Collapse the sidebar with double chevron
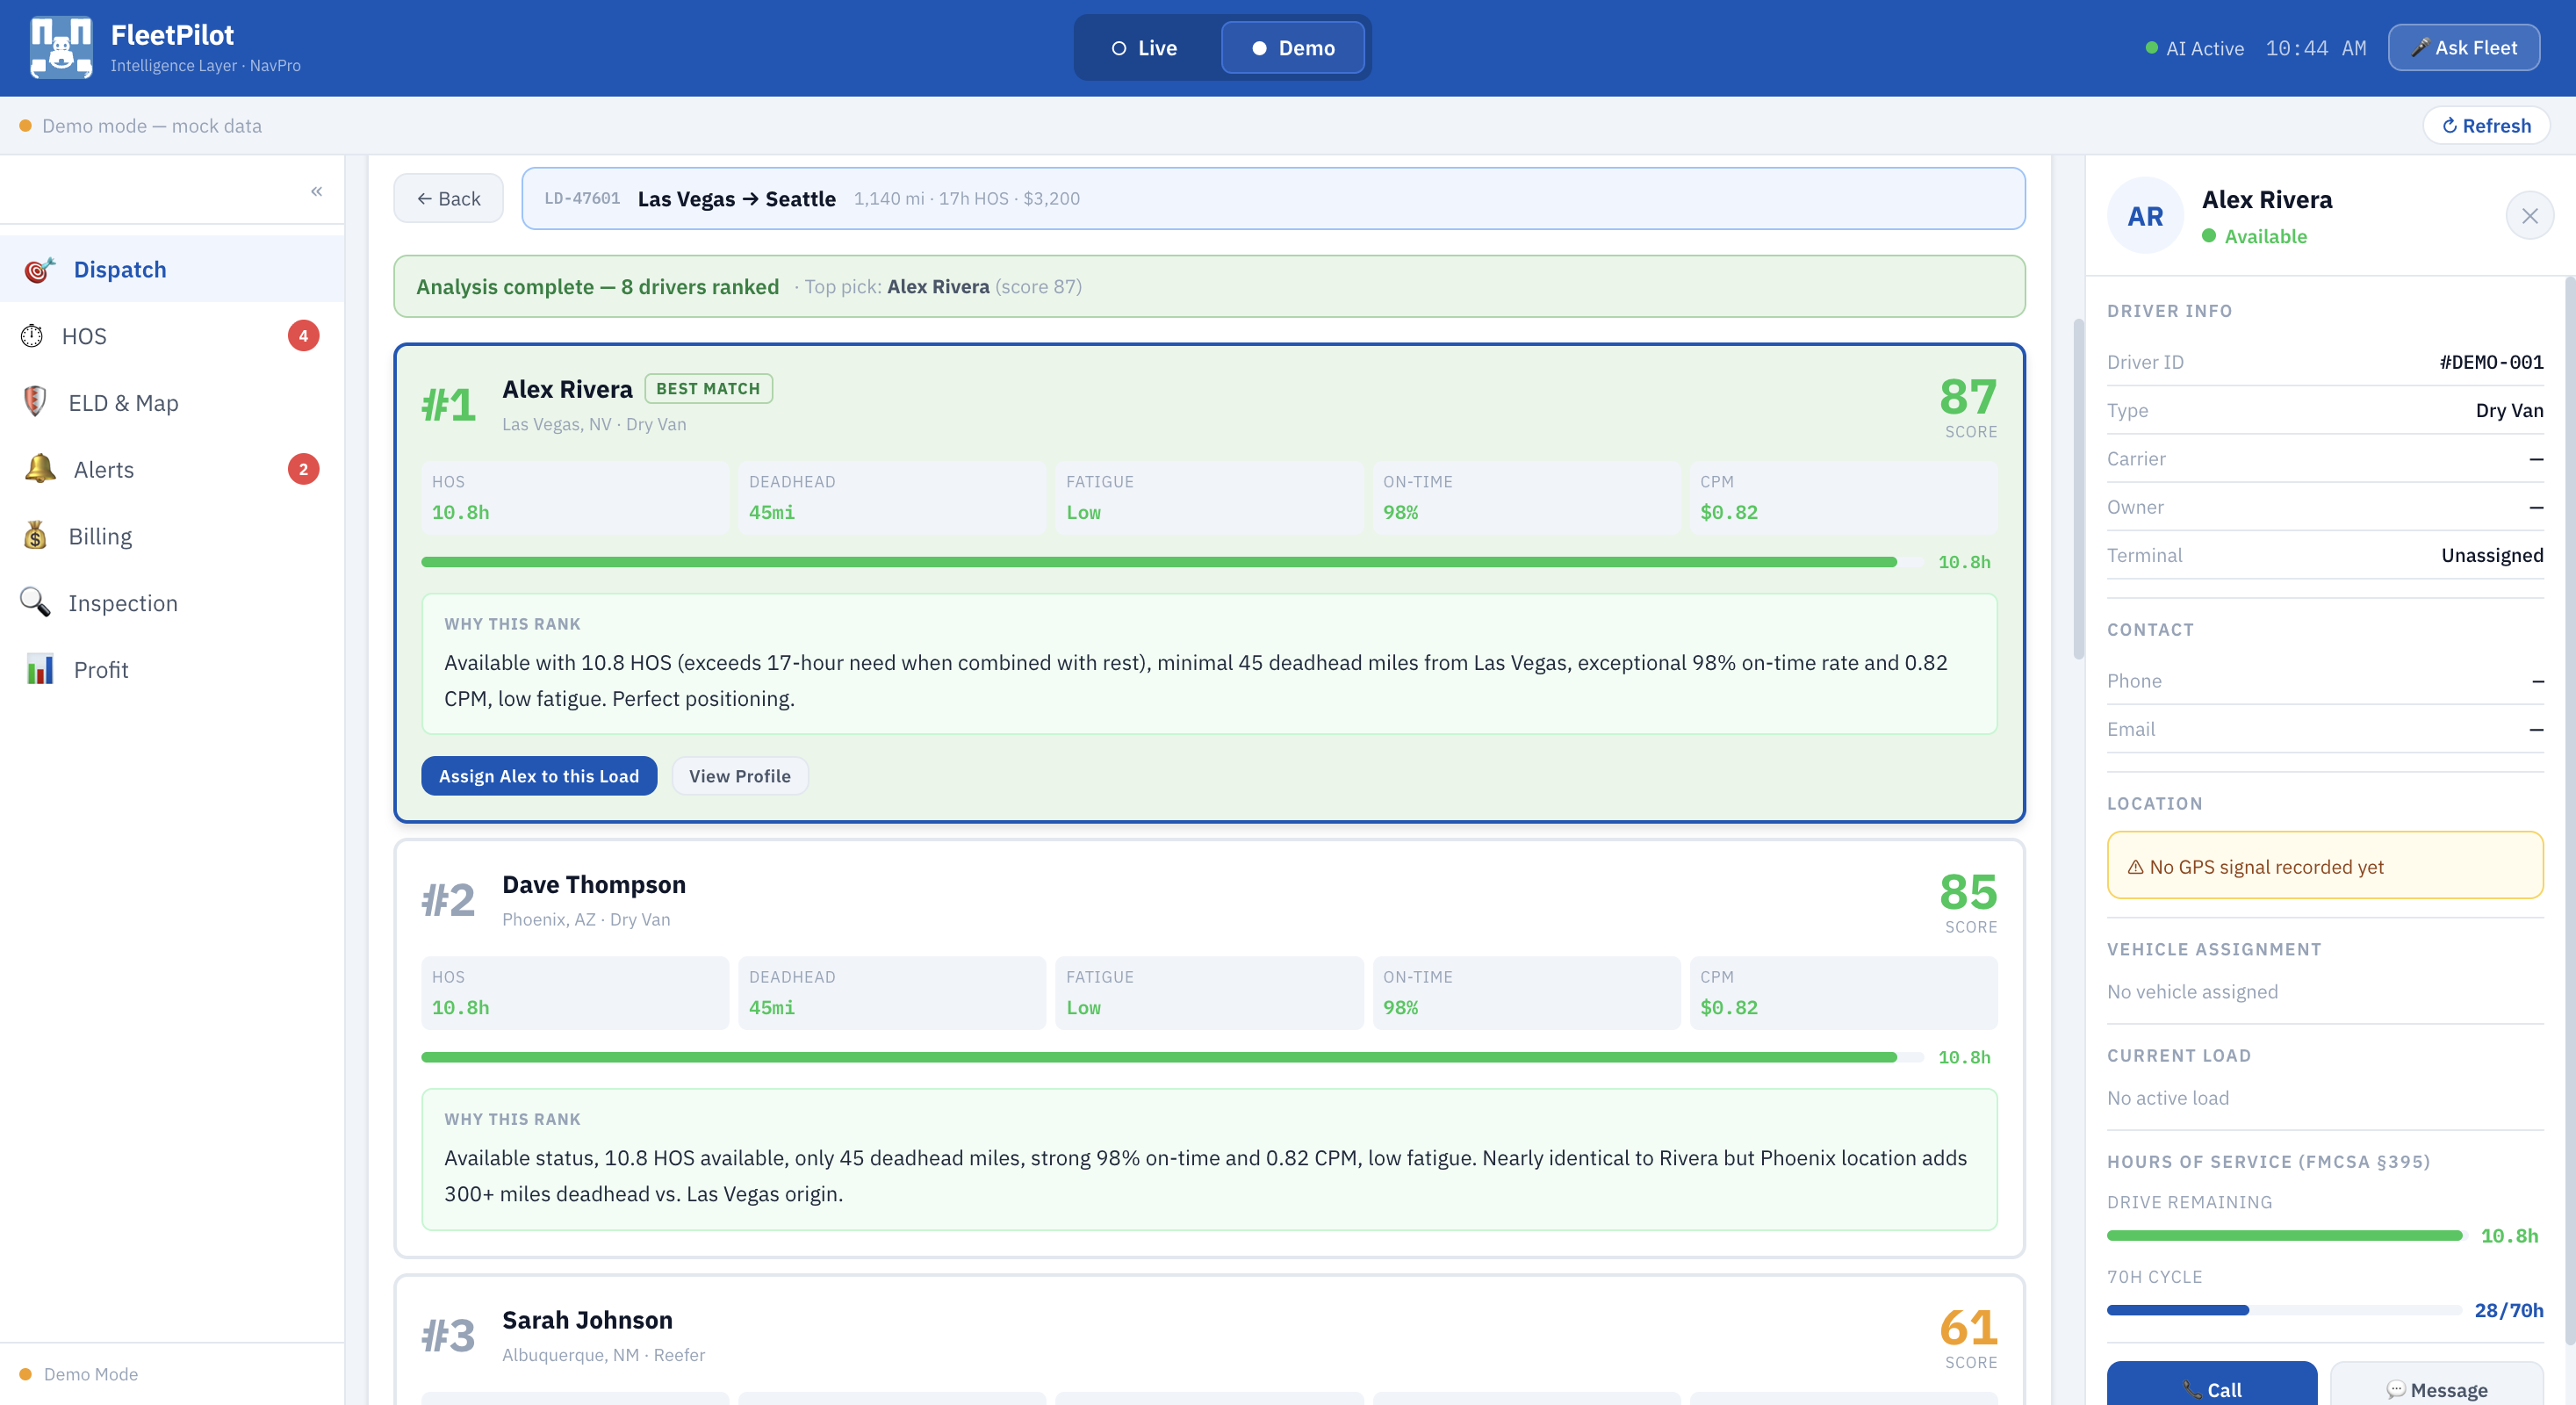 (316, 191)
